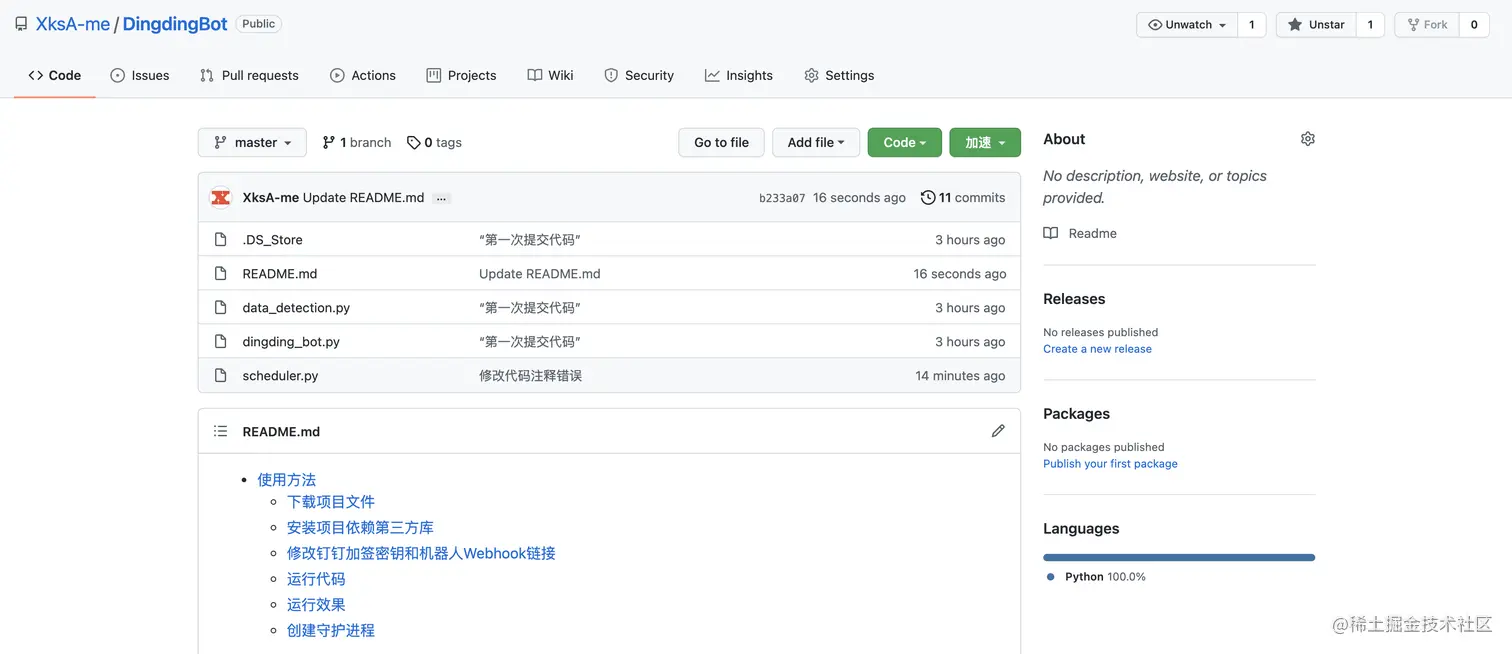Open the DingdingBot repository link
This screenshot has width=1512, height=654.
click(175, 24)
